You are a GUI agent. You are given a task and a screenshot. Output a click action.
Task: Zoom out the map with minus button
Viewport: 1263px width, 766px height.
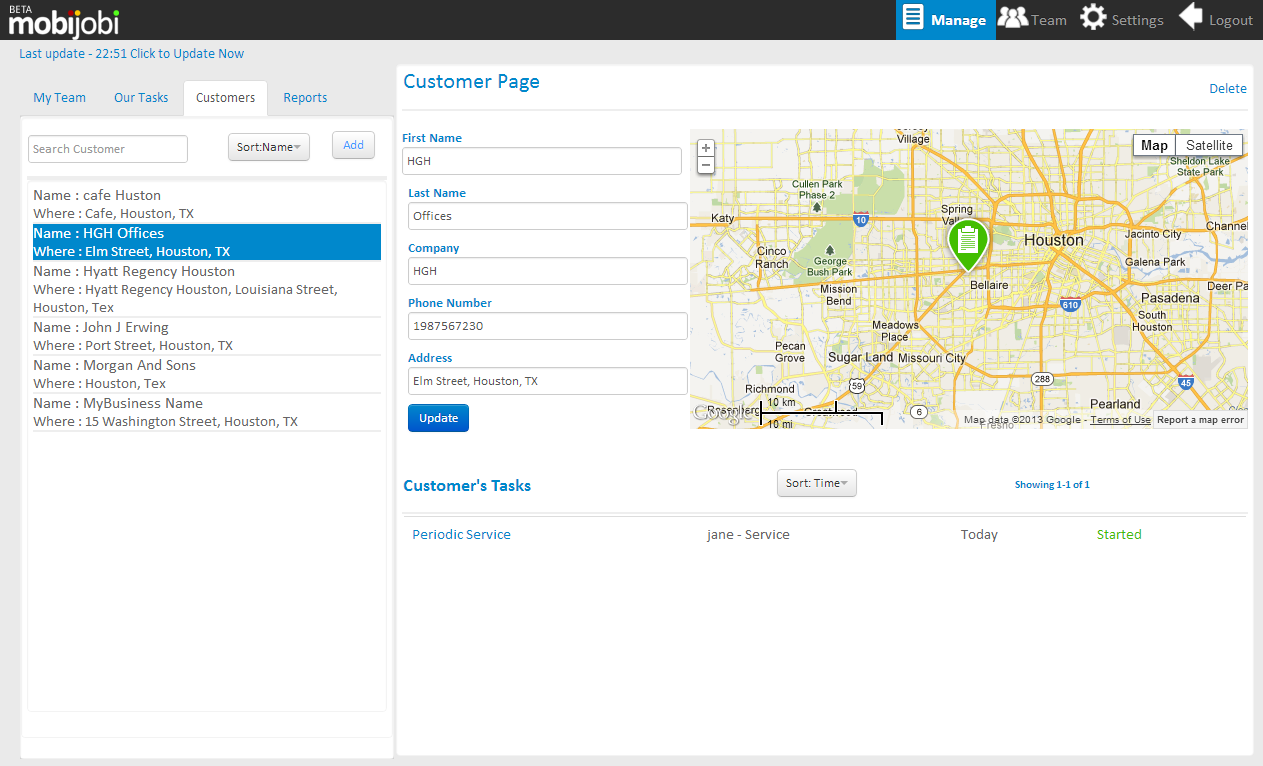coord(706,165)
